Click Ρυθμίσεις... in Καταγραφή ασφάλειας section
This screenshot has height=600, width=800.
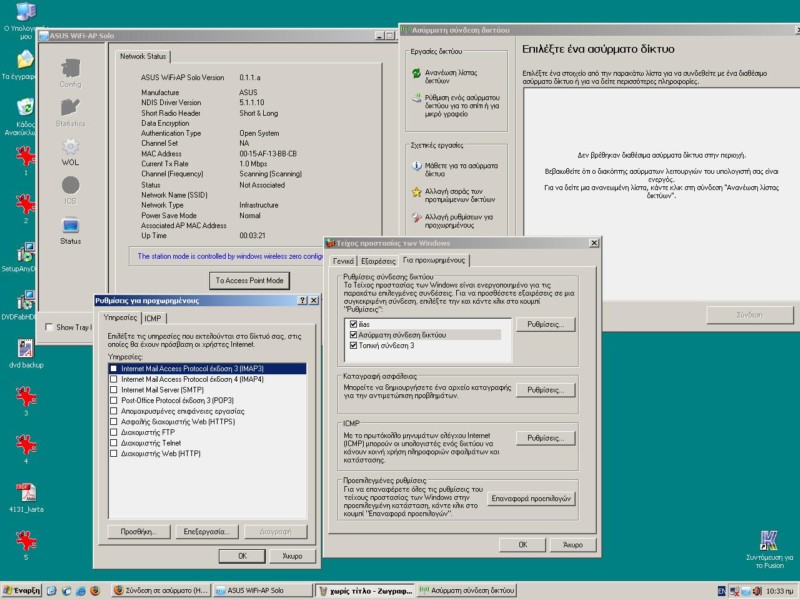[x=545, y=390]
